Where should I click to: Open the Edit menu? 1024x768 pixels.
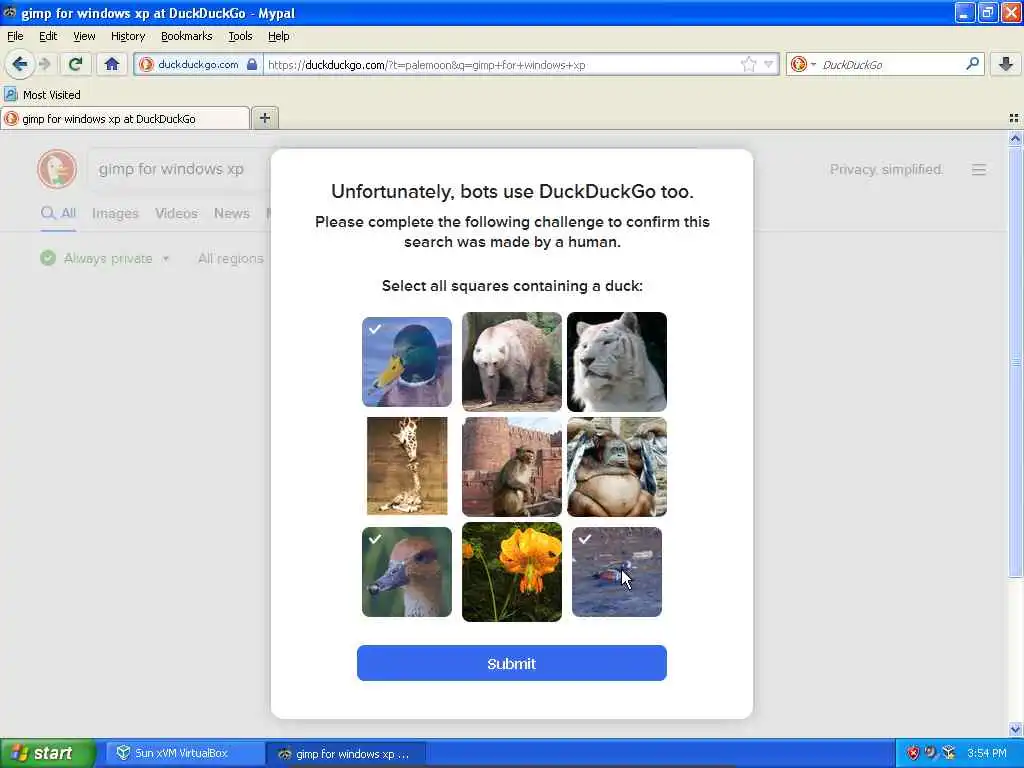click(48, 37)
